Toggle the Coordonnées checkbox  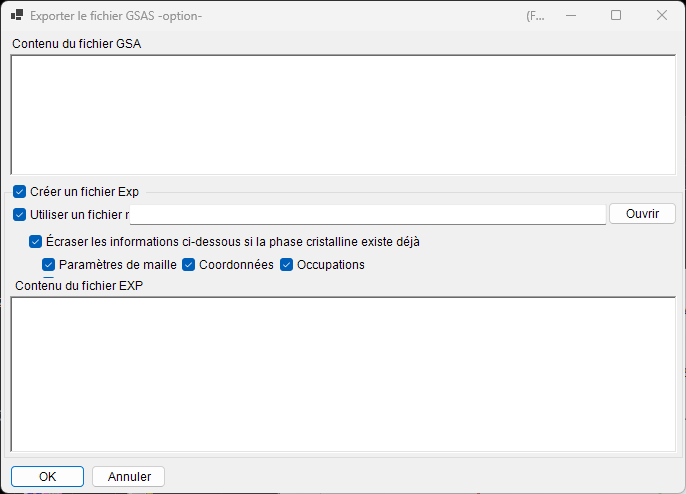coord(189,265)
